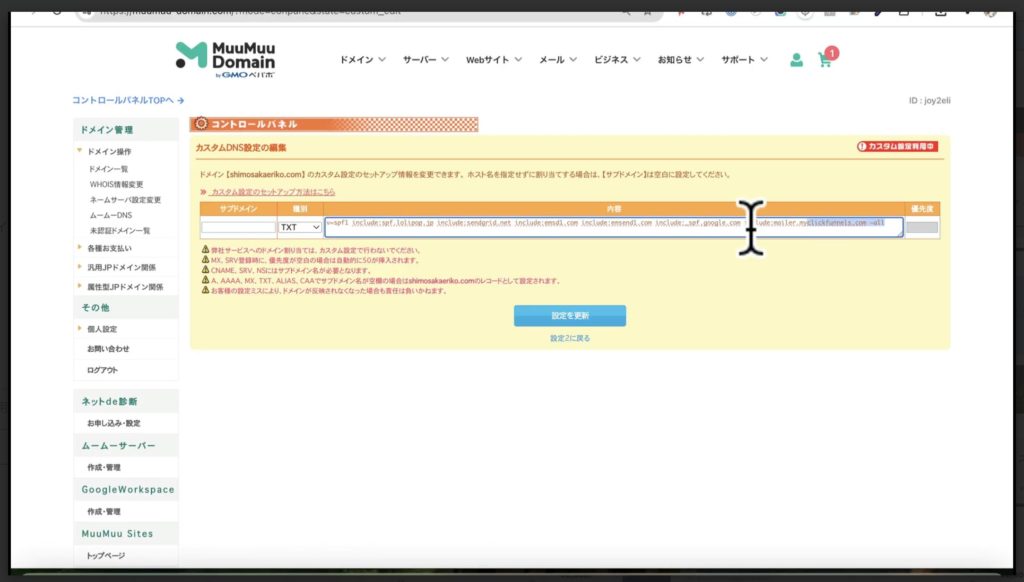1024x582 pixels.
Task: Click the 優先度 priority input field
Action: 922,227
